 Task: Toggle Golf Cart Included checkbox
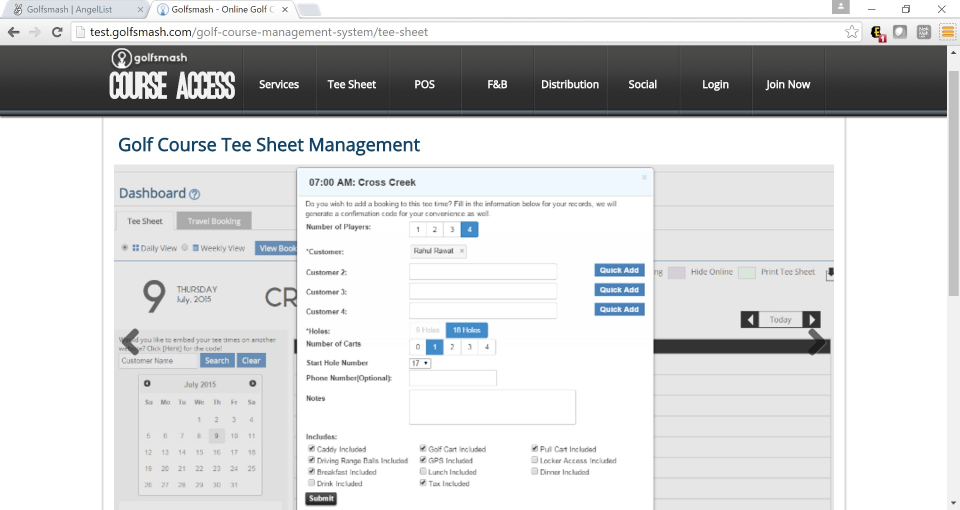tap(423, 449)
